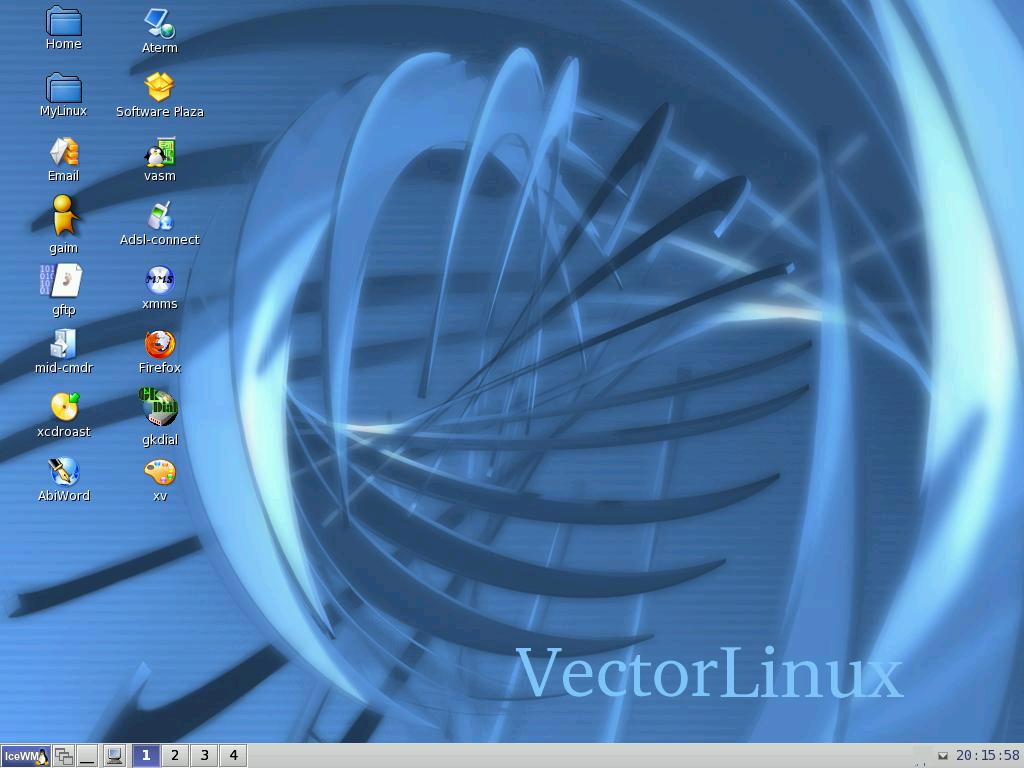Open the gaim messenger icon
Screen dimensions: 1024x768
tap(64, 216)
